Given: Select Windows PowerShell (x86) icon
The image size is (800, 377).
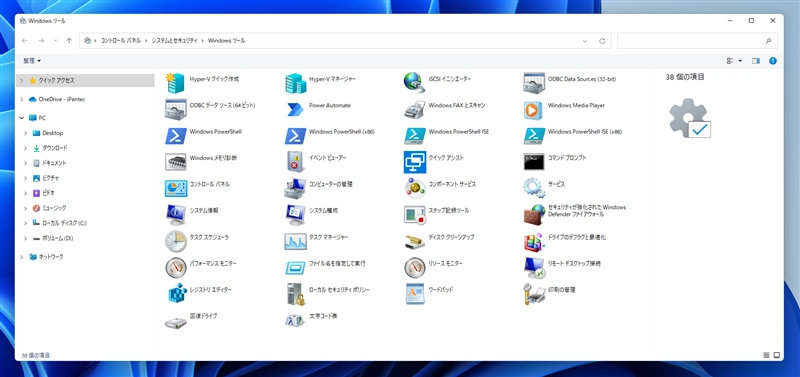Looking at the screenshot, I should click(295, 136).
